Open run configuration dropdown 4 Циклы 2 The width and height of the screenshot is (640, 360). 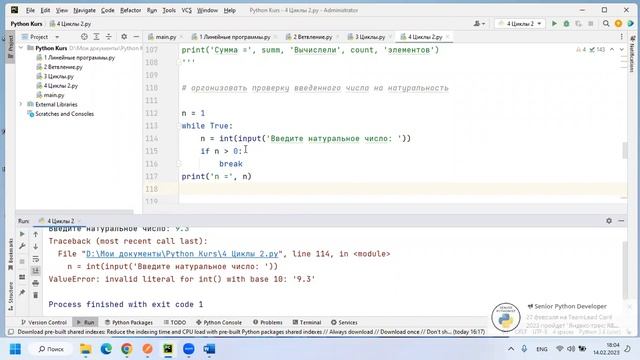coord(520,24)
